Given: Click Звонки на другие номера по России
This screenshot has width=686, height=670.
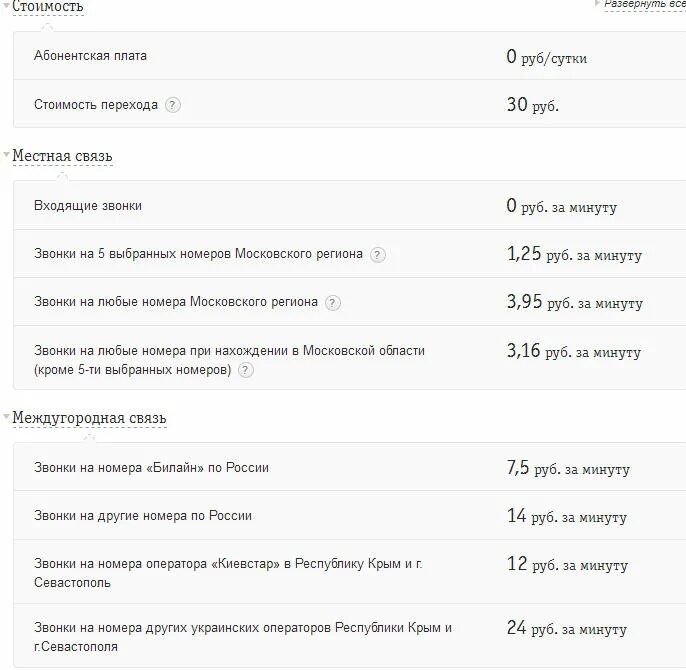Looking at the screenshot, I should (143, 516).
